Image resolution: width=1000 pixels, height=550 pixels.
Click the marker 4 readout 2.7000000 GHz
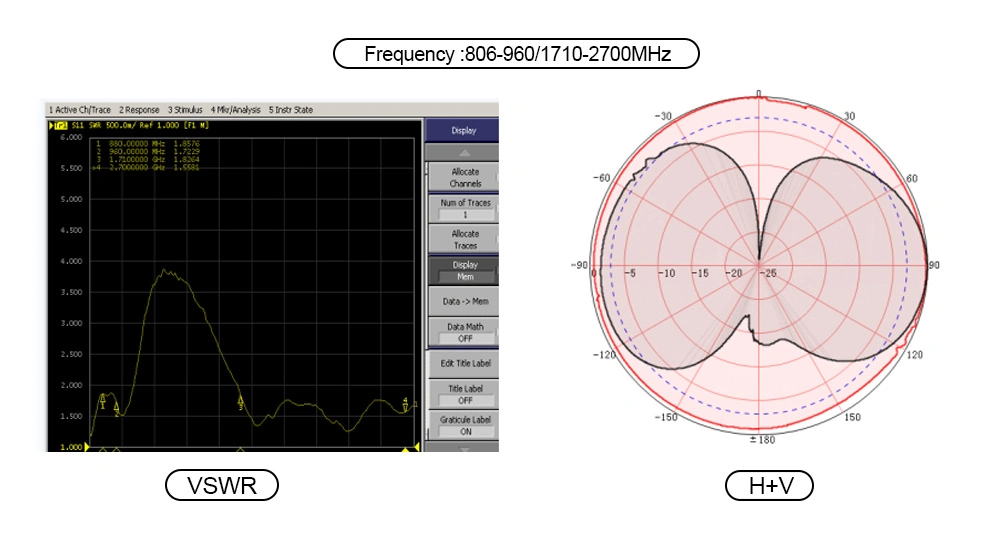coord(146,167)
